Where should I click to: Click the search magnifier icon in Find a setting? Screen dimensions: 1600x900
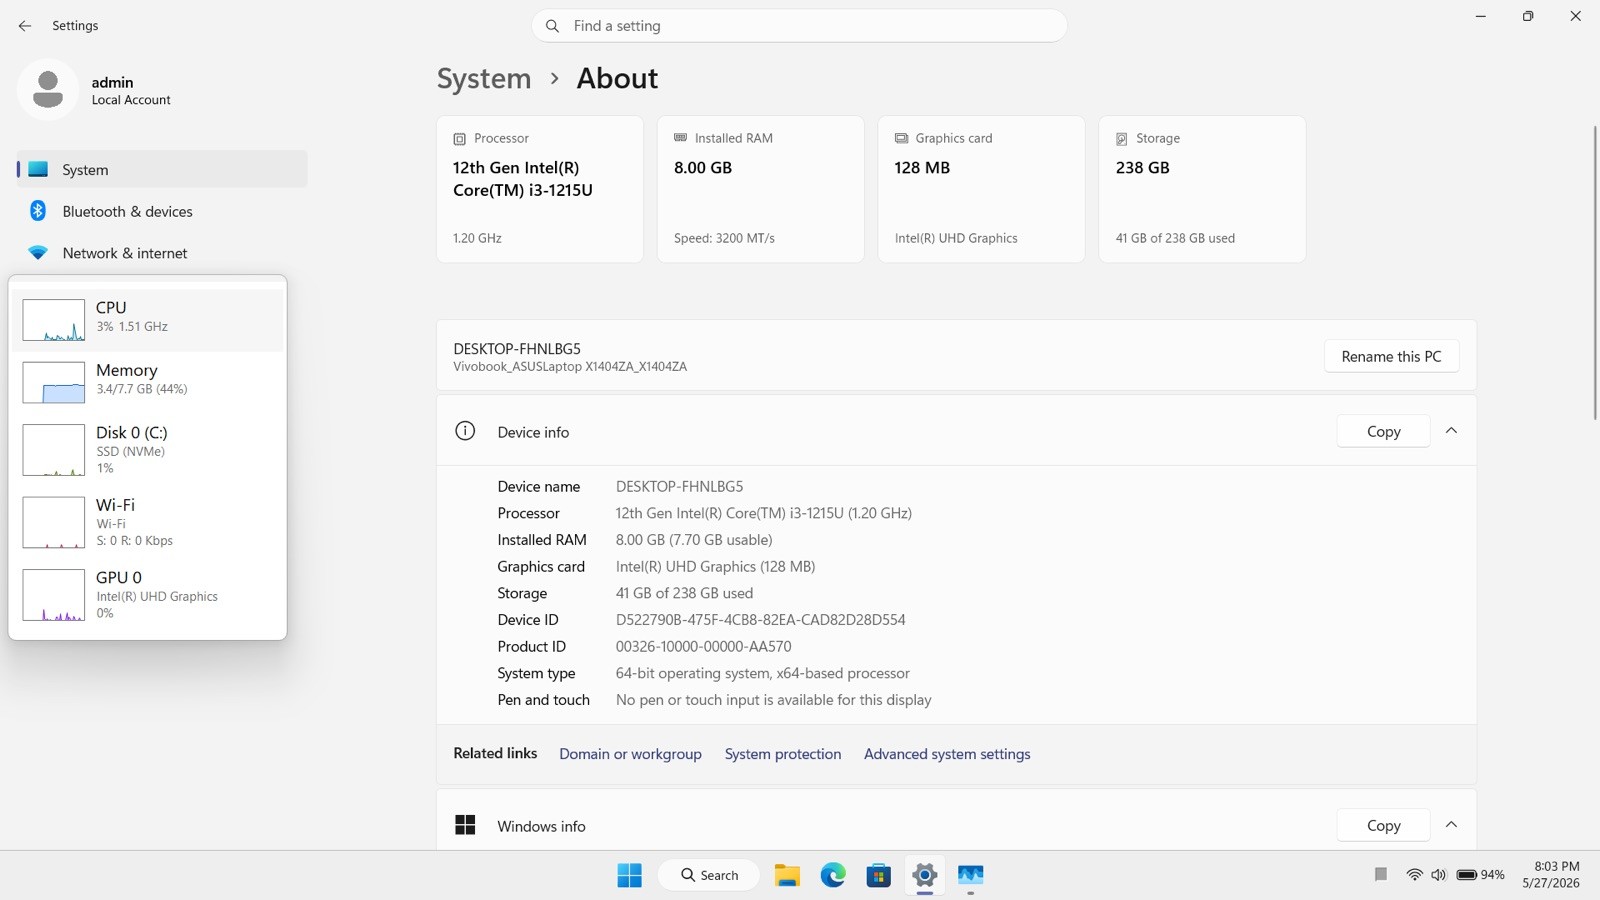(x=552, y=26)
